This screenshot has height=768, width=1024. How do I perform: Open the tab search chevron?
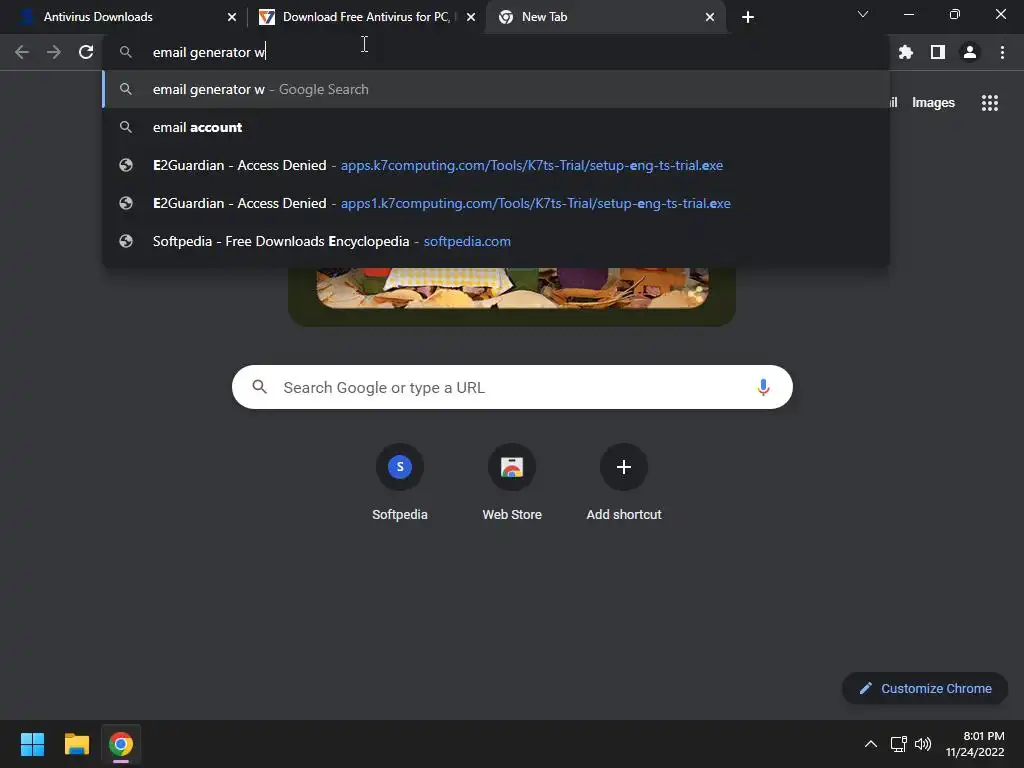tap(863, 14)
